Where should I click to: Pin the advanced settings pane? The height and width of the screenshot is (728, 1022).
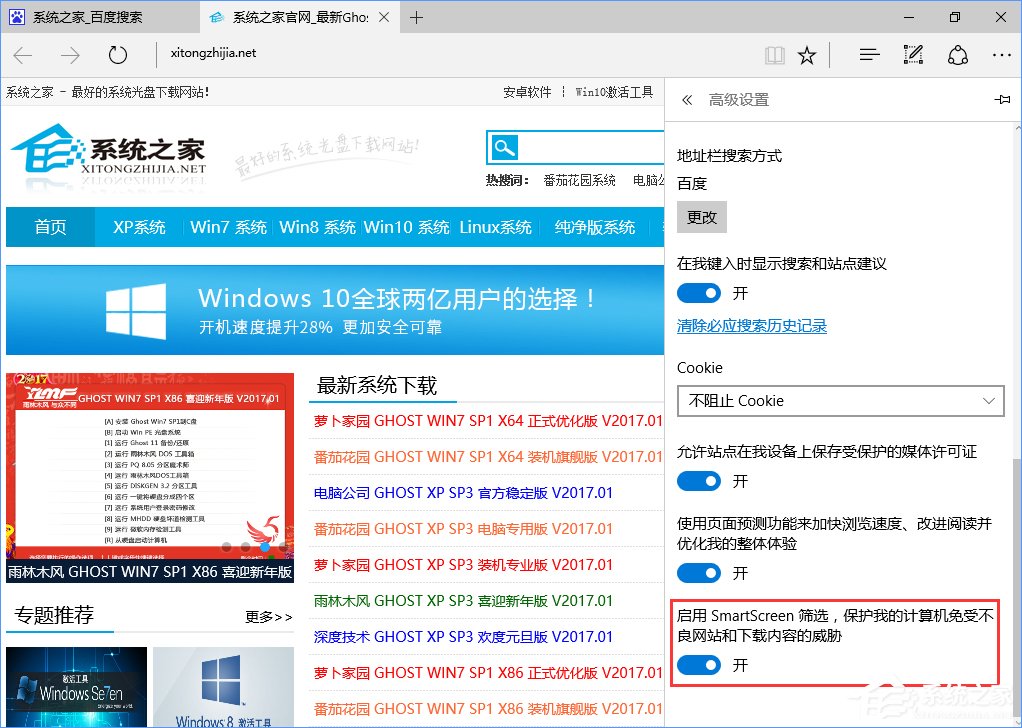click(x=1004, y=99)
